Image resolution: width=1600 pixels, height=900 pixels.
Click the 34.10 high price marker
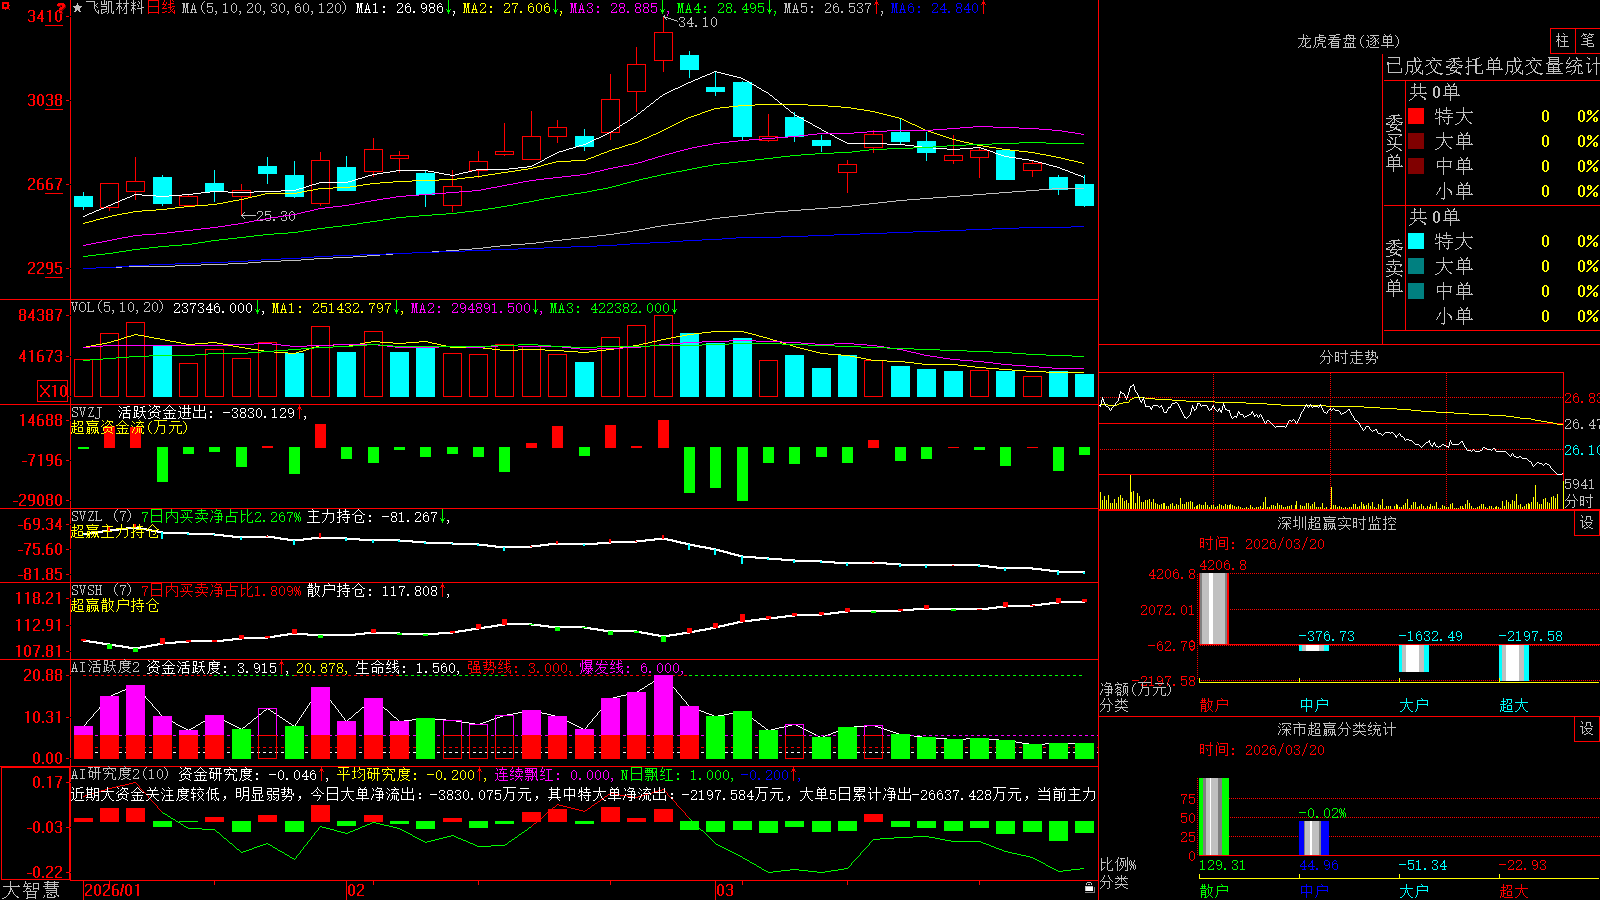[697, 22]
